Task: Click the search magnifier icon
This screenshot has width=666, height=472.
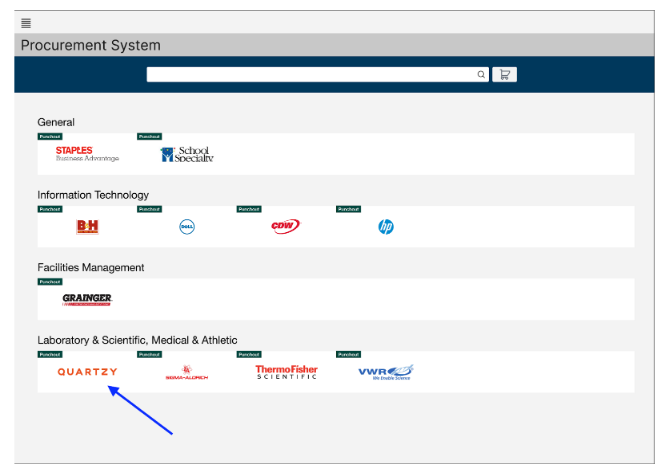Action: (481, 74)
